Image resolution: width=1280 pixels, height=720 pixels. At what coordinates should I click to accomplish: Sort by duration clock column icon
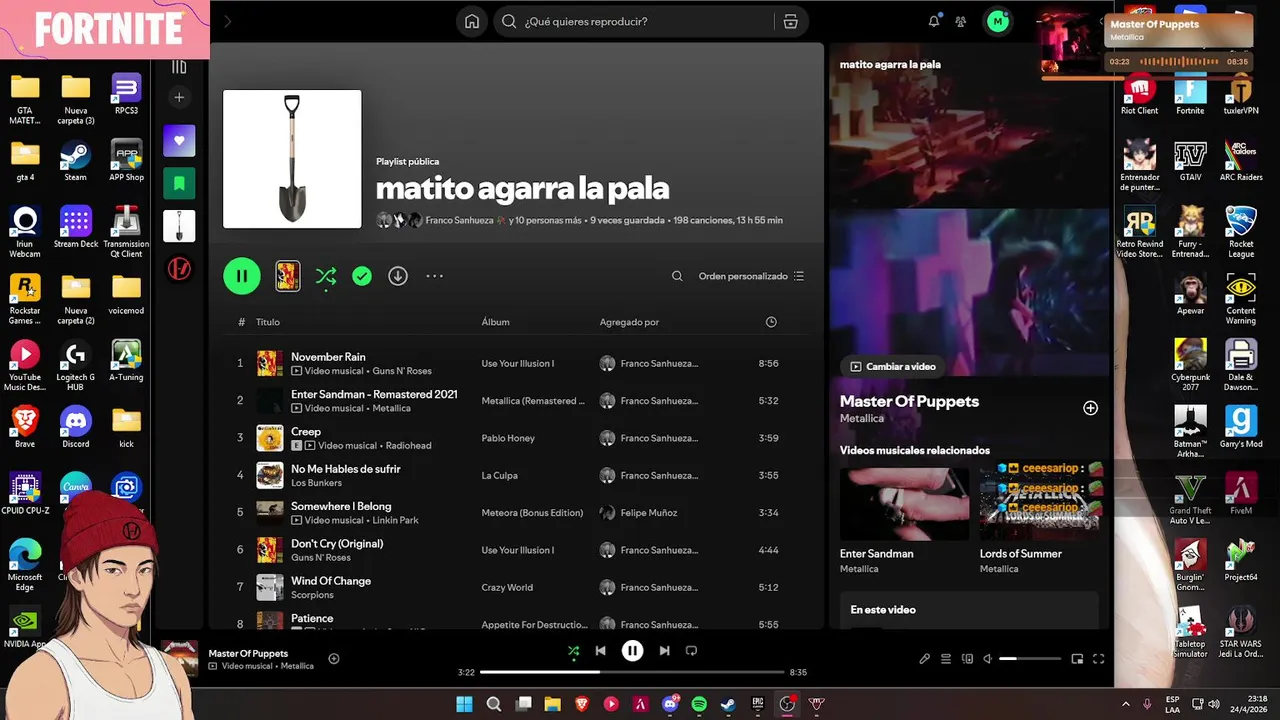(x=771, y=322)
